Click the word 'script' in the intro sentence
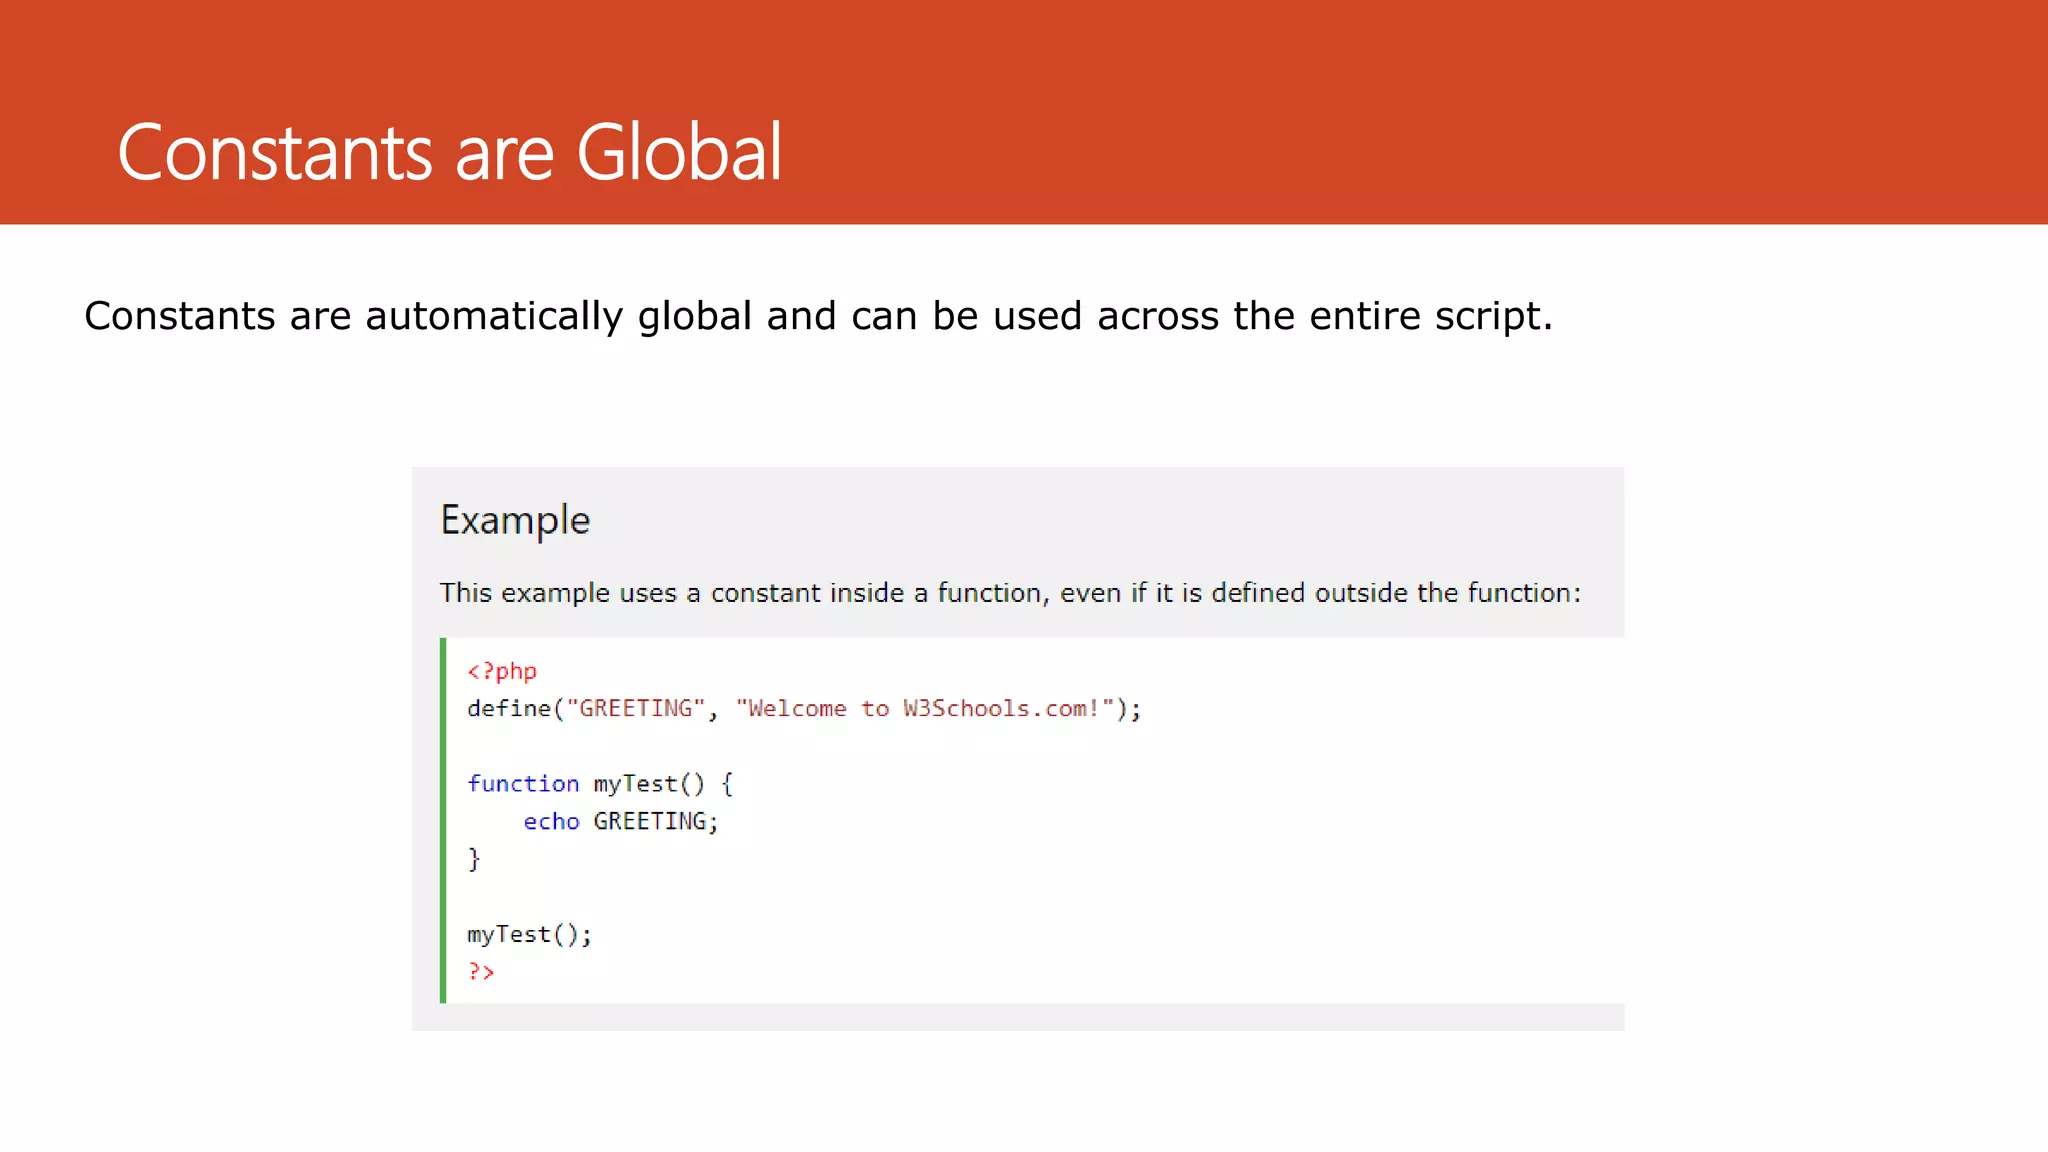Image resolution: width=2048 pixels, height=1152 pixels. (1487, 316)
